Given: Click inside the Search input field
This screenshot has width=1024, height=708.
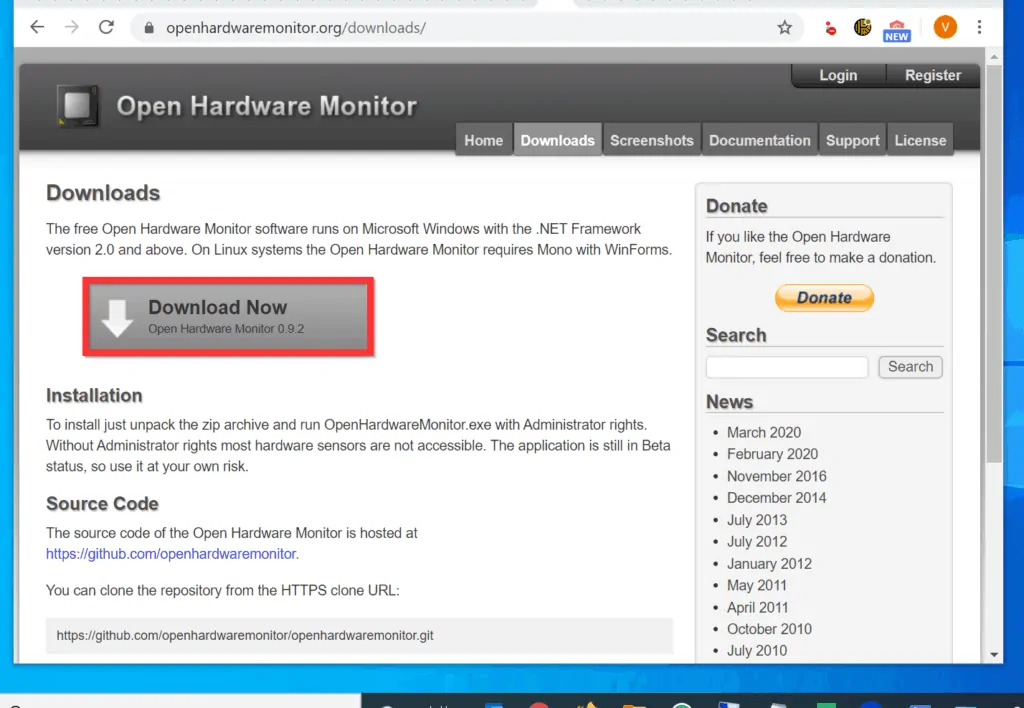Looking at the screenshot, I should (786, 367).
